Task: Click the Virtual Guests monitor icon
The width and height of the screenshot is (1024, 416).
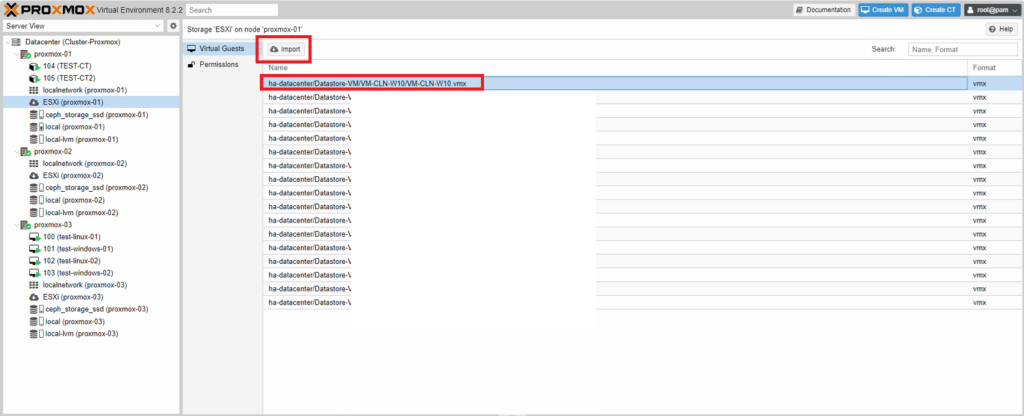Action: click(x=191, y=49)
